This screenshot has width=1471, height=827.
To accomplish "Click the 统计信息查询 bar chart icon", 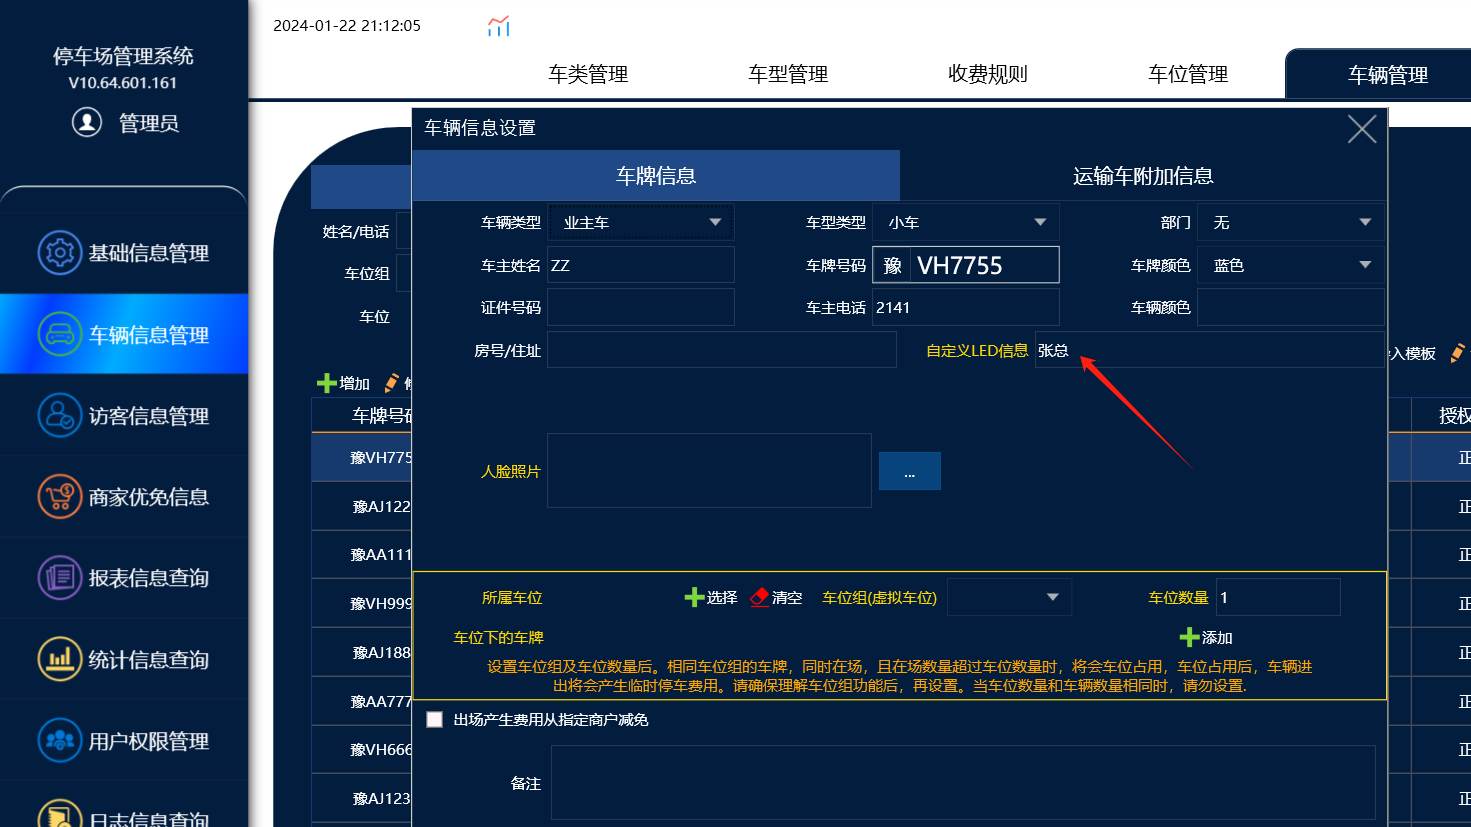I will 59,659.
